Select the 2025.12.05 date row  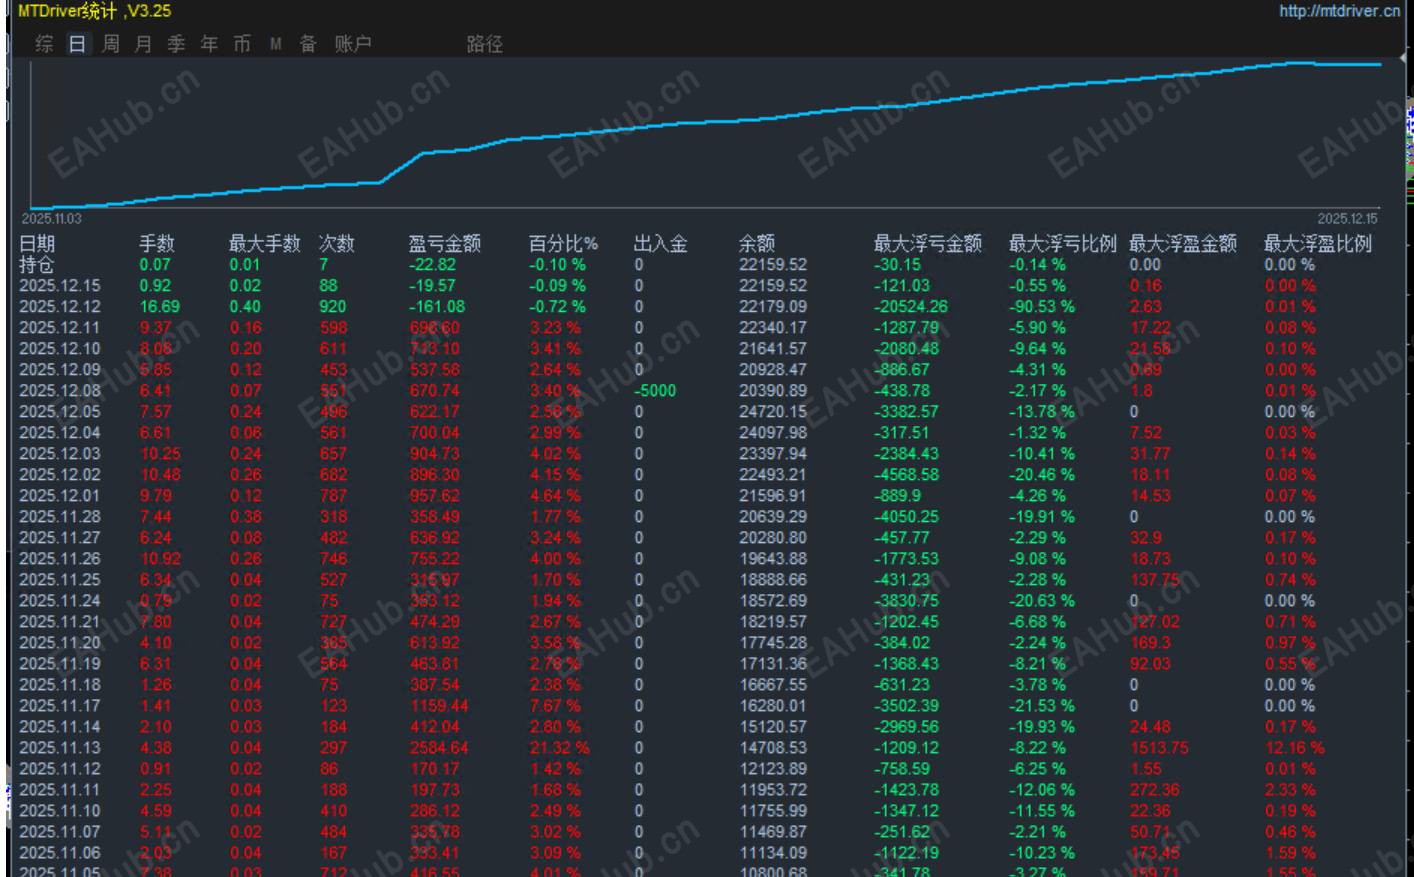pyautogui.click(x=60, y=412)
